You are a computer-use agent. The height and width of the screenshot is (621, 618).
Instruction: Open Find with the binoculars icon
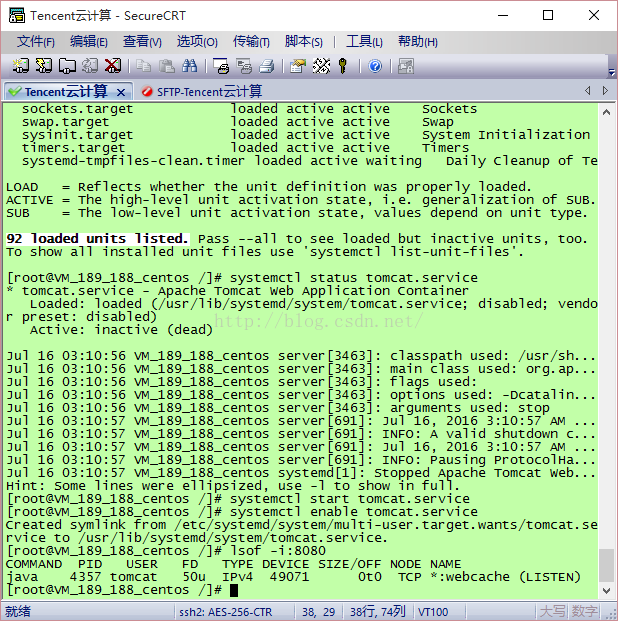pyautogui.click(x=189, y=66)
